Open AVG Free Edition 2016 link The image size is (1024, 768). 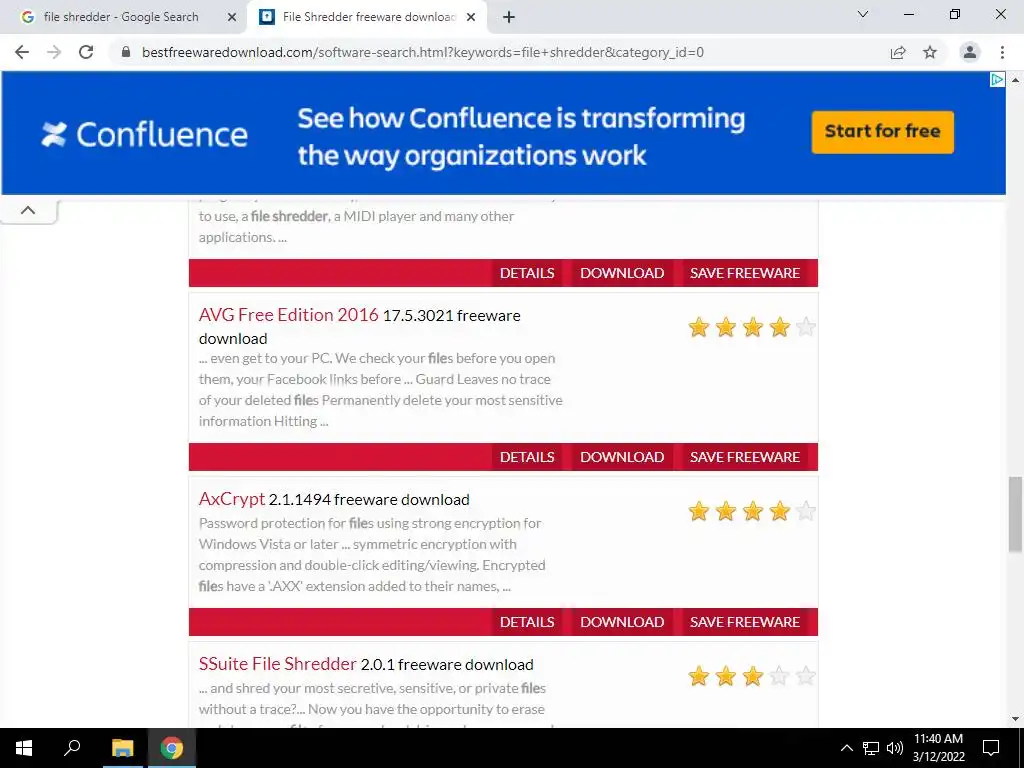289,315
